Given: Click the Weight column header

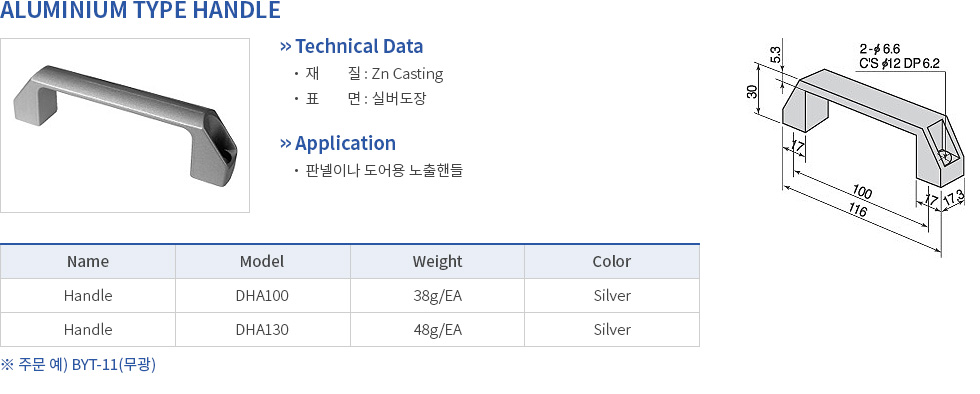Looking at the screenshot, I should coord(438,261).
